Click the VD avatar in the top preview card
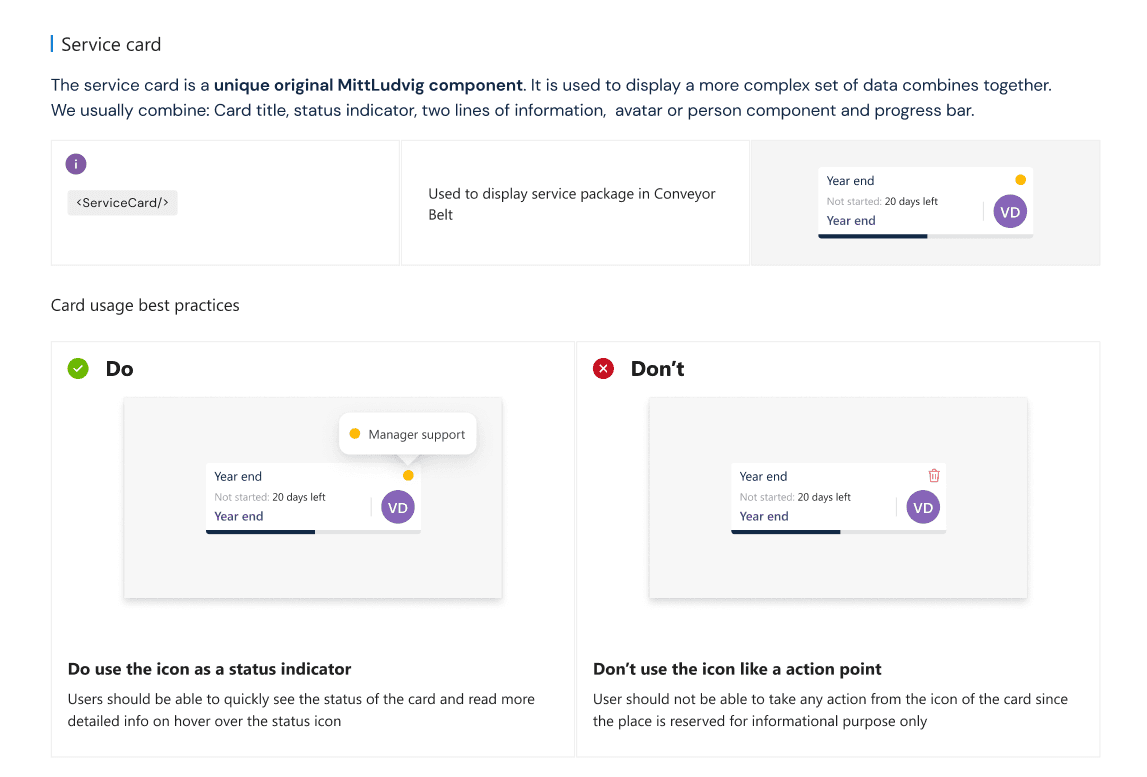Image resolution: width=1147 pixels, height=777 pixels. click(x=1010, y=211)
